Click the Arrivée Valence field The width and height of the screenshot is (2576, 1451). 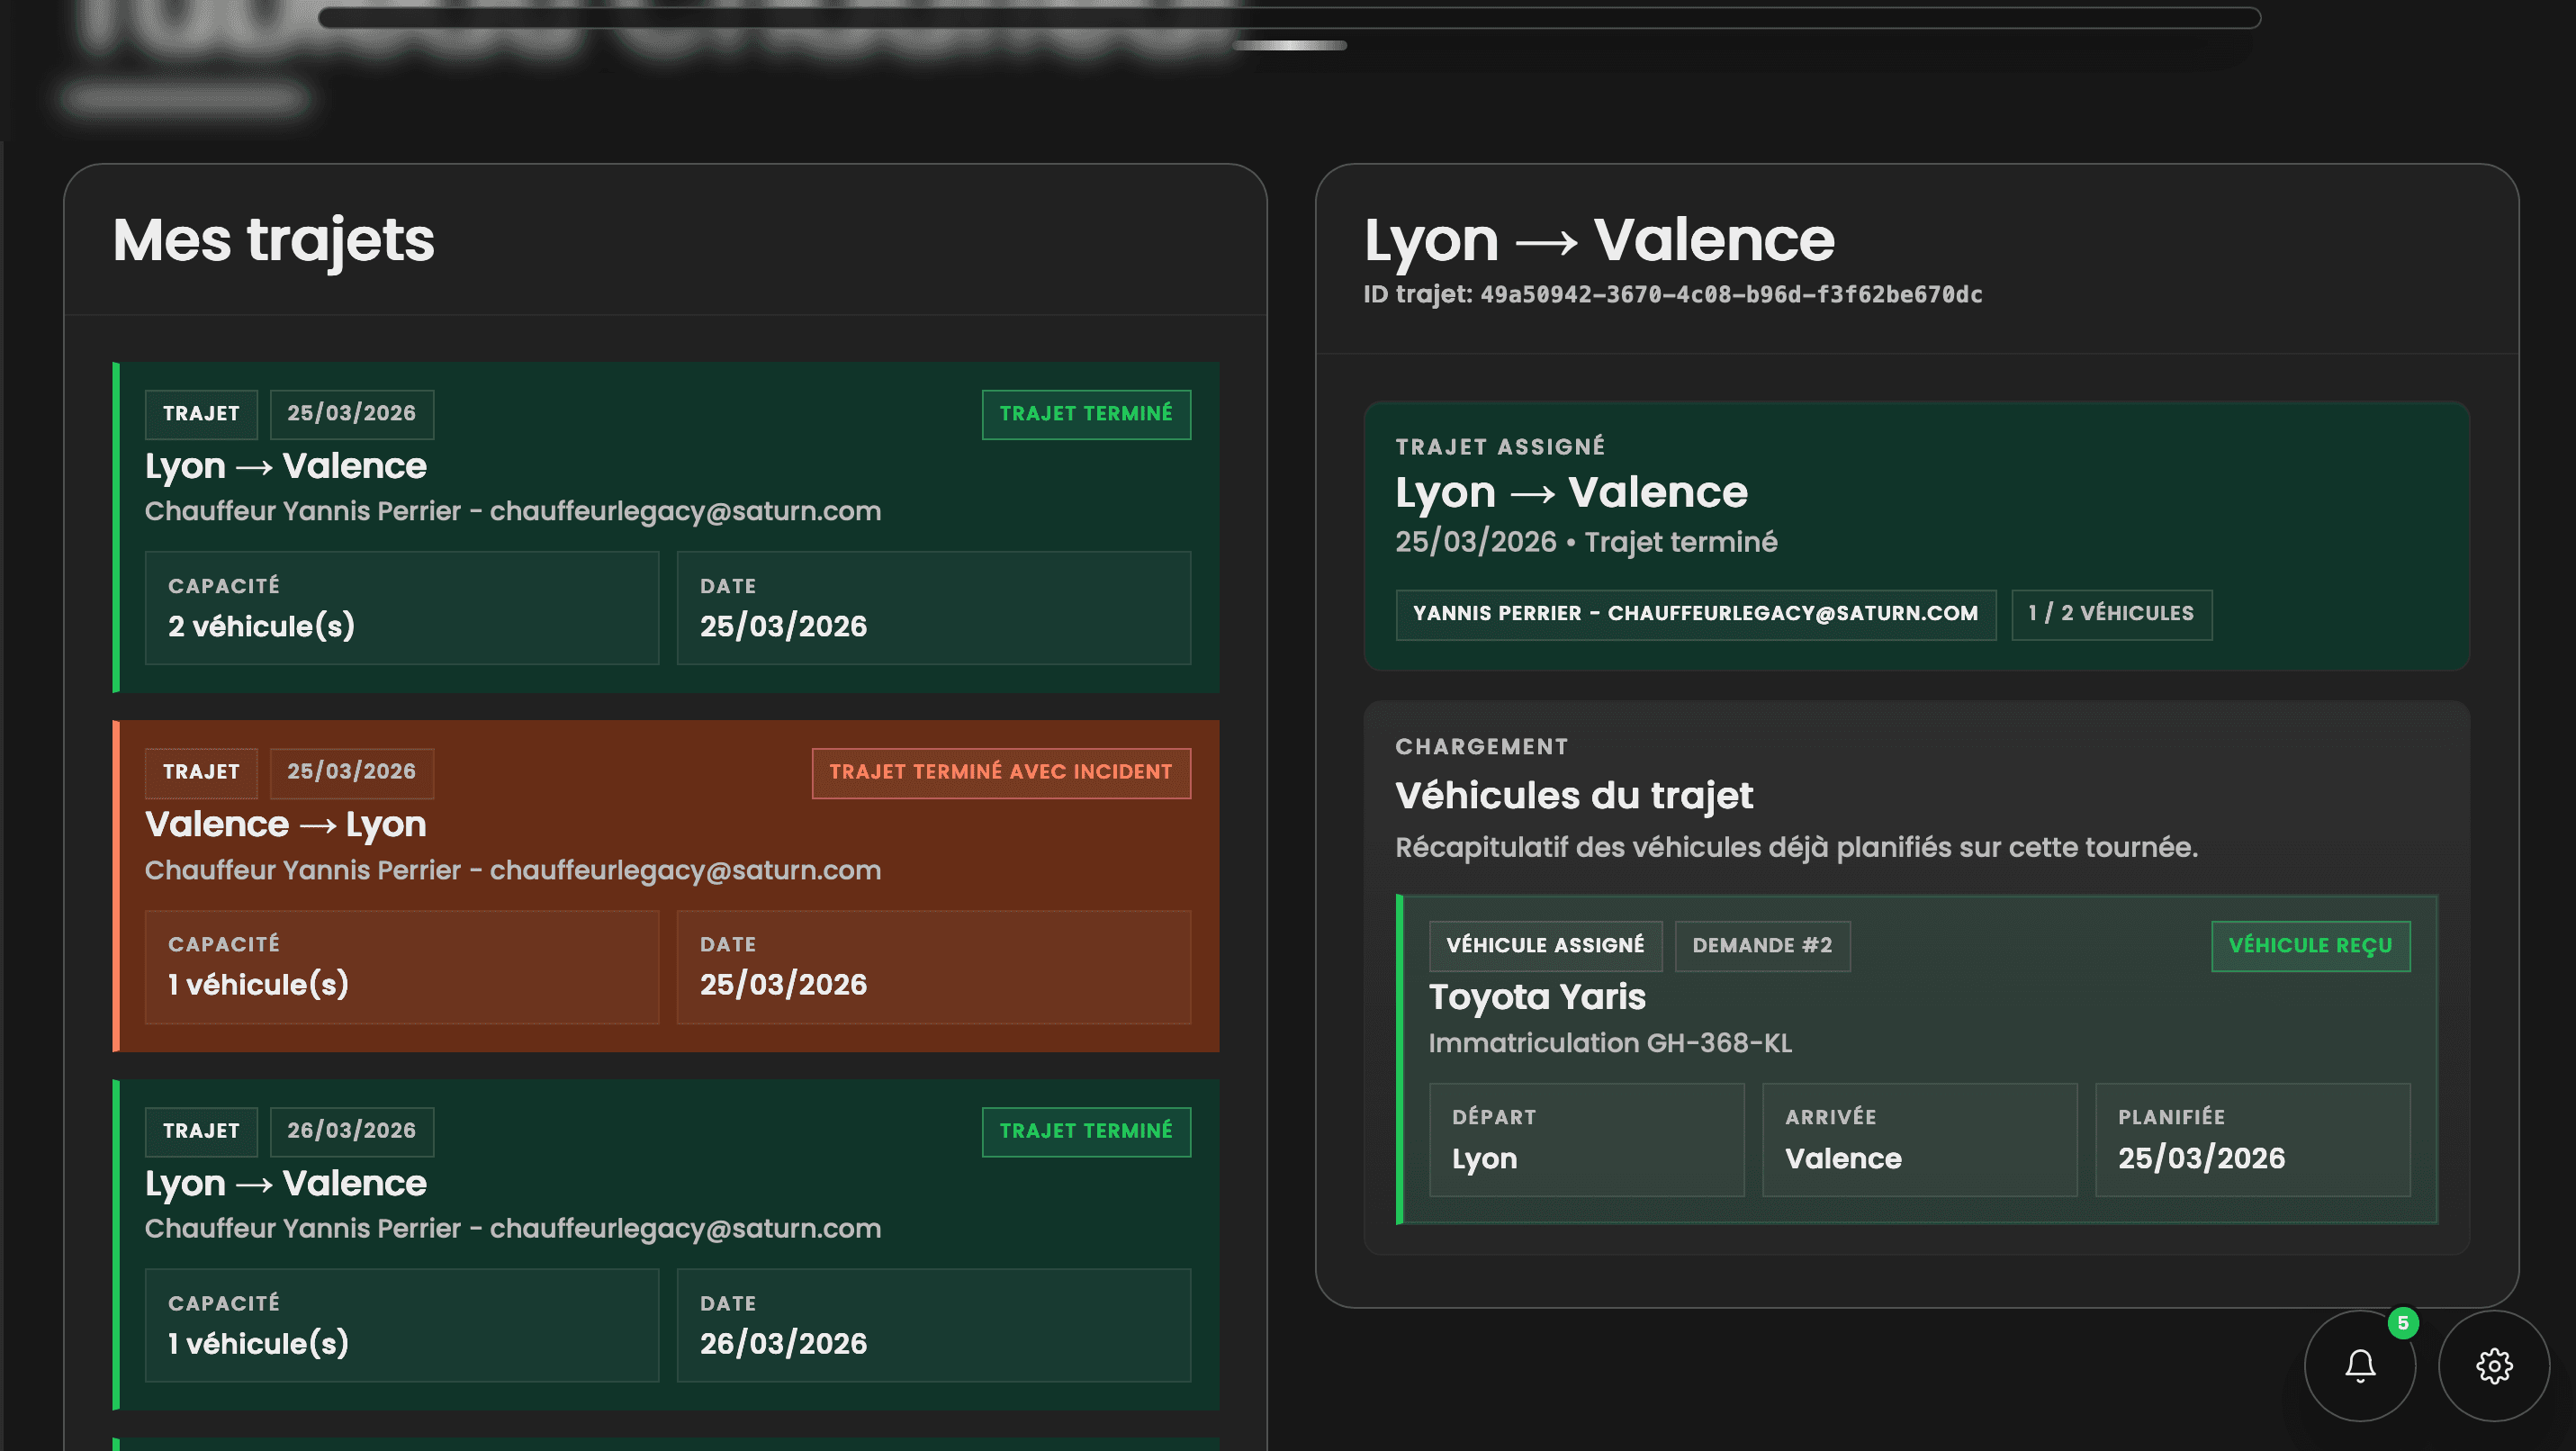coord(1918,1139)
